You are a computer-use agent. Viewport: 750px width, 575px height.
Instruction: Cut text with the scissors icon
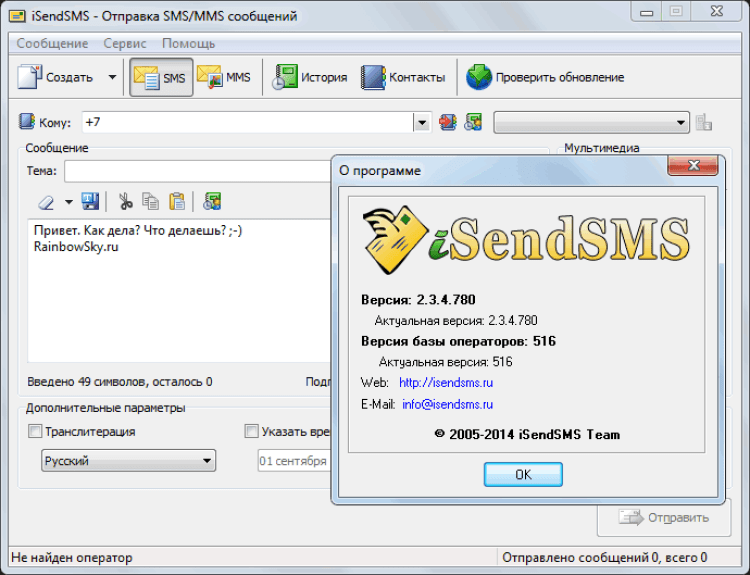point(125,201)
